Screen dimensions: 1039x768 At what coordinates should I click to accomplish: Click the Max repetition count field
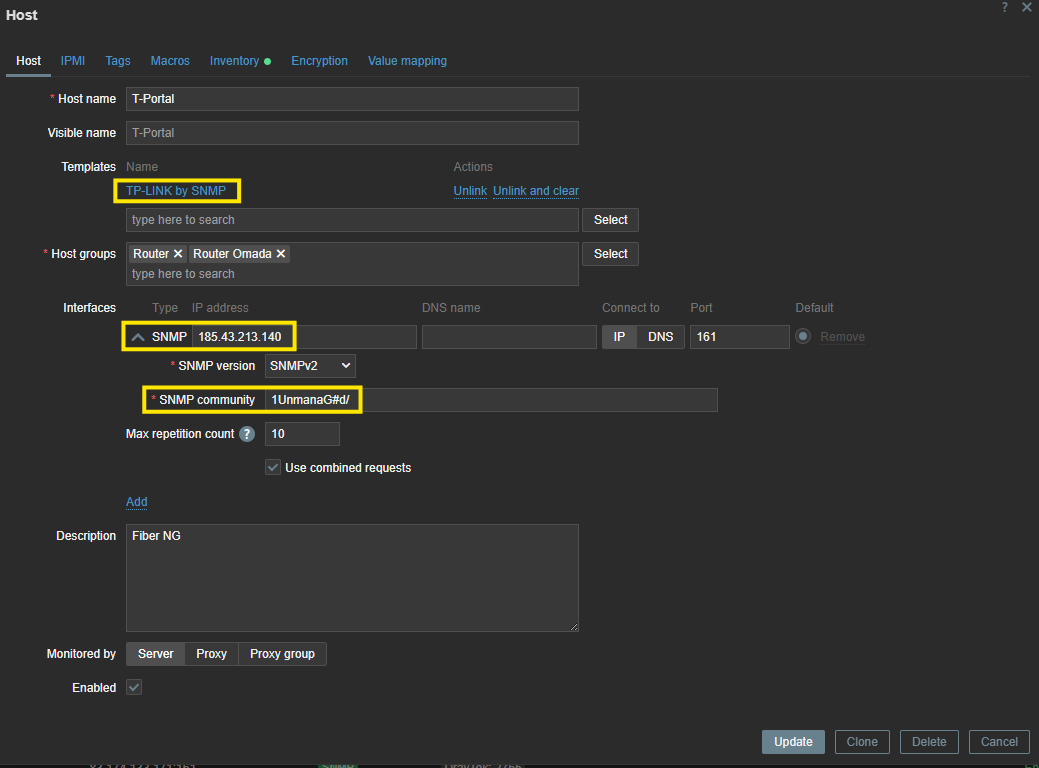click(302, 434)
